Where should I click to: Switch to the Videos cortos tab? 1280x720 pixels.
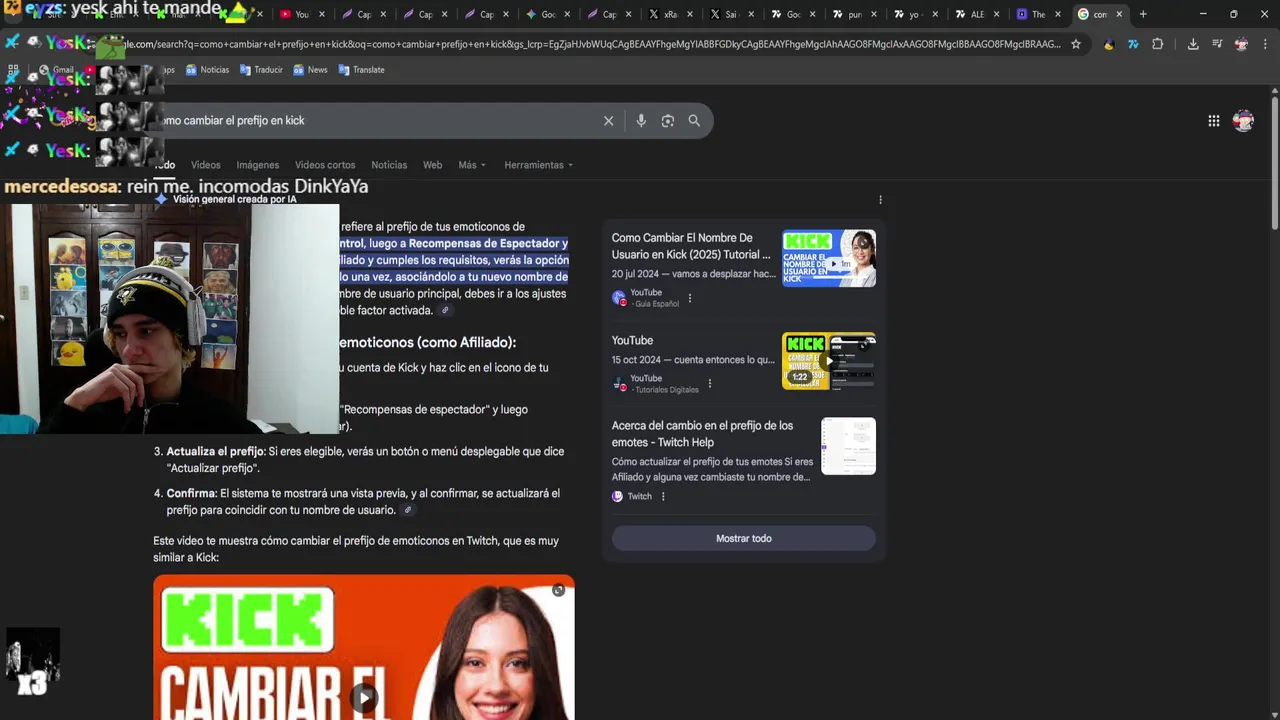pos(325,165)
